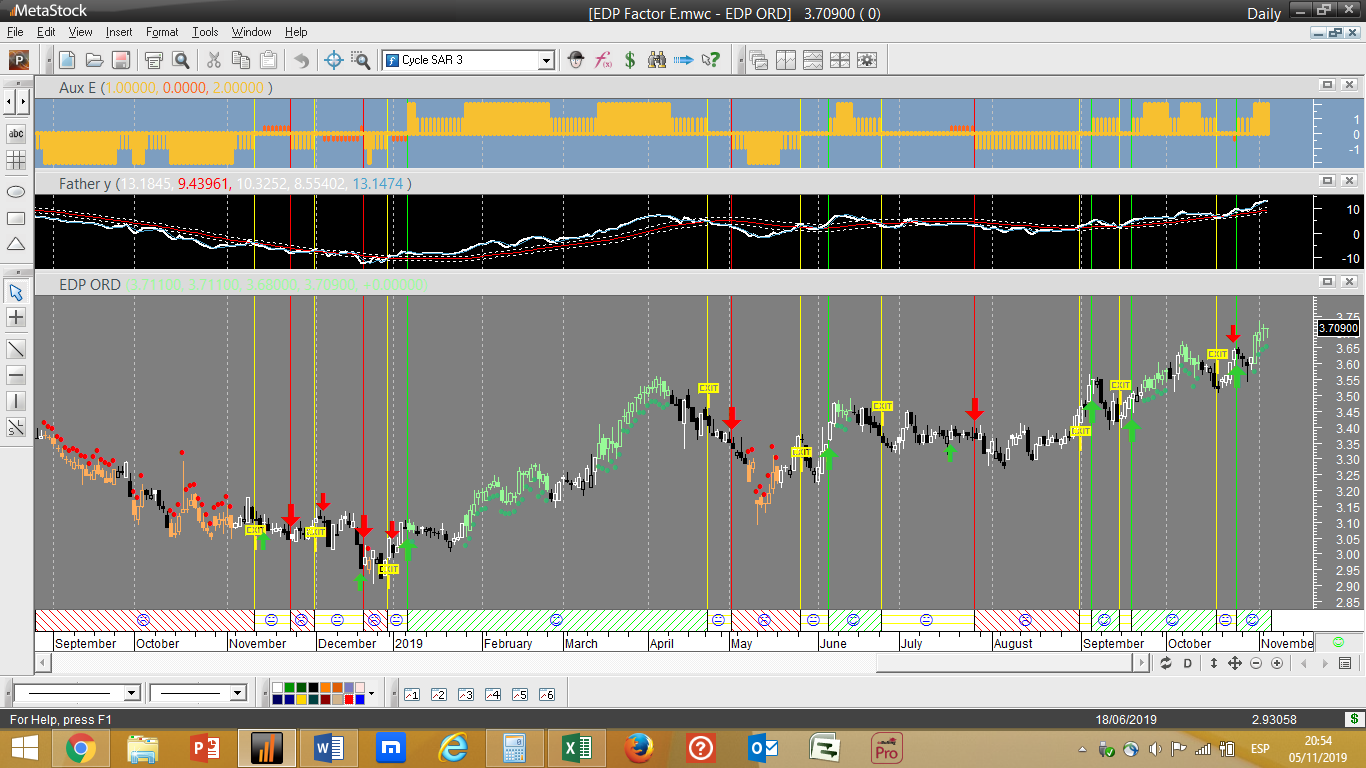
Task: Toggle chart layout number 3
Action: (465, 694)
